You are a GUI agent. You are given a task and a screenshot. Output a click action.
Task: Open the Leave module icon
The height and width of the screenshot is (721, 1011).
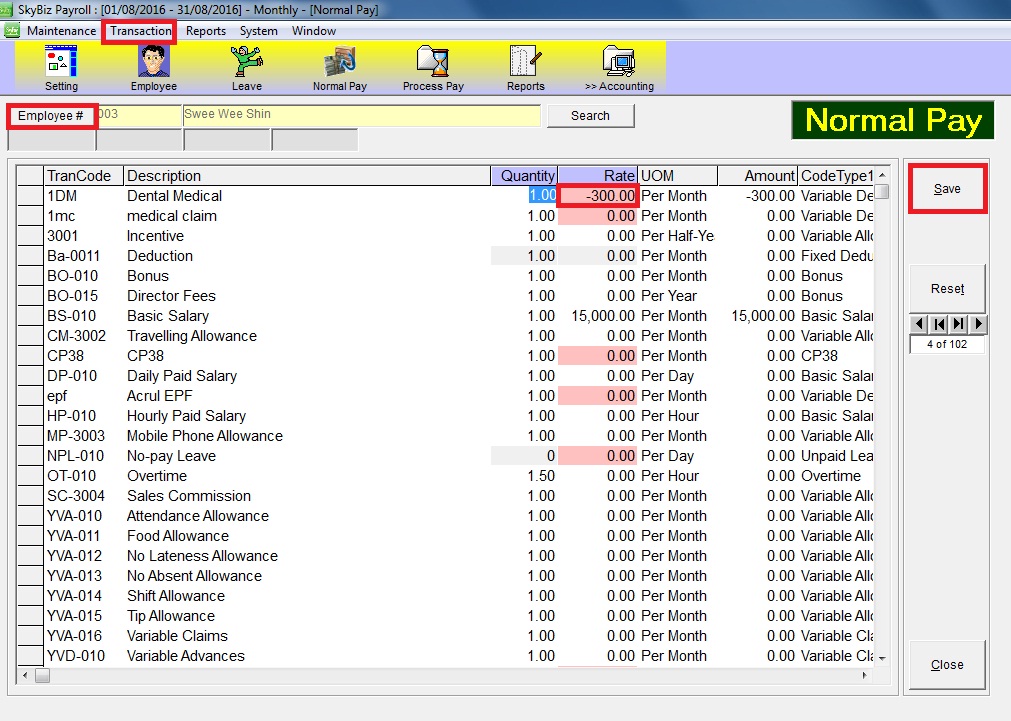246,66
